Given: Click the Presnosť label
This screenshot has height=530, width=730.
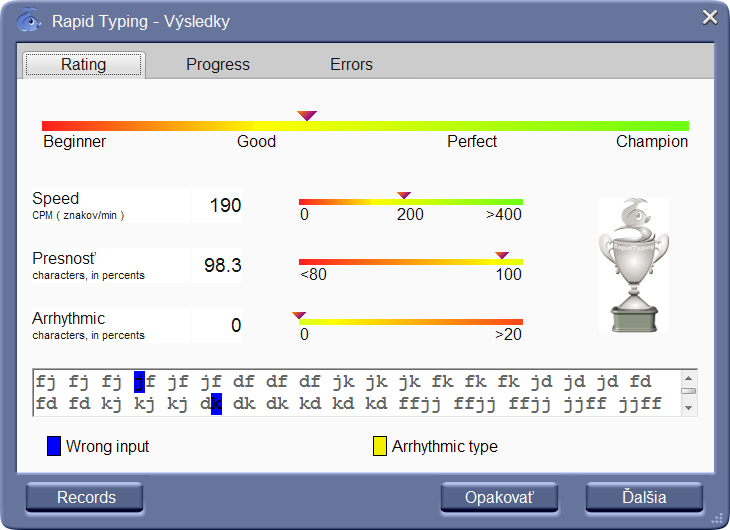Looking at the screenshot, I should [x=64, y=258].
